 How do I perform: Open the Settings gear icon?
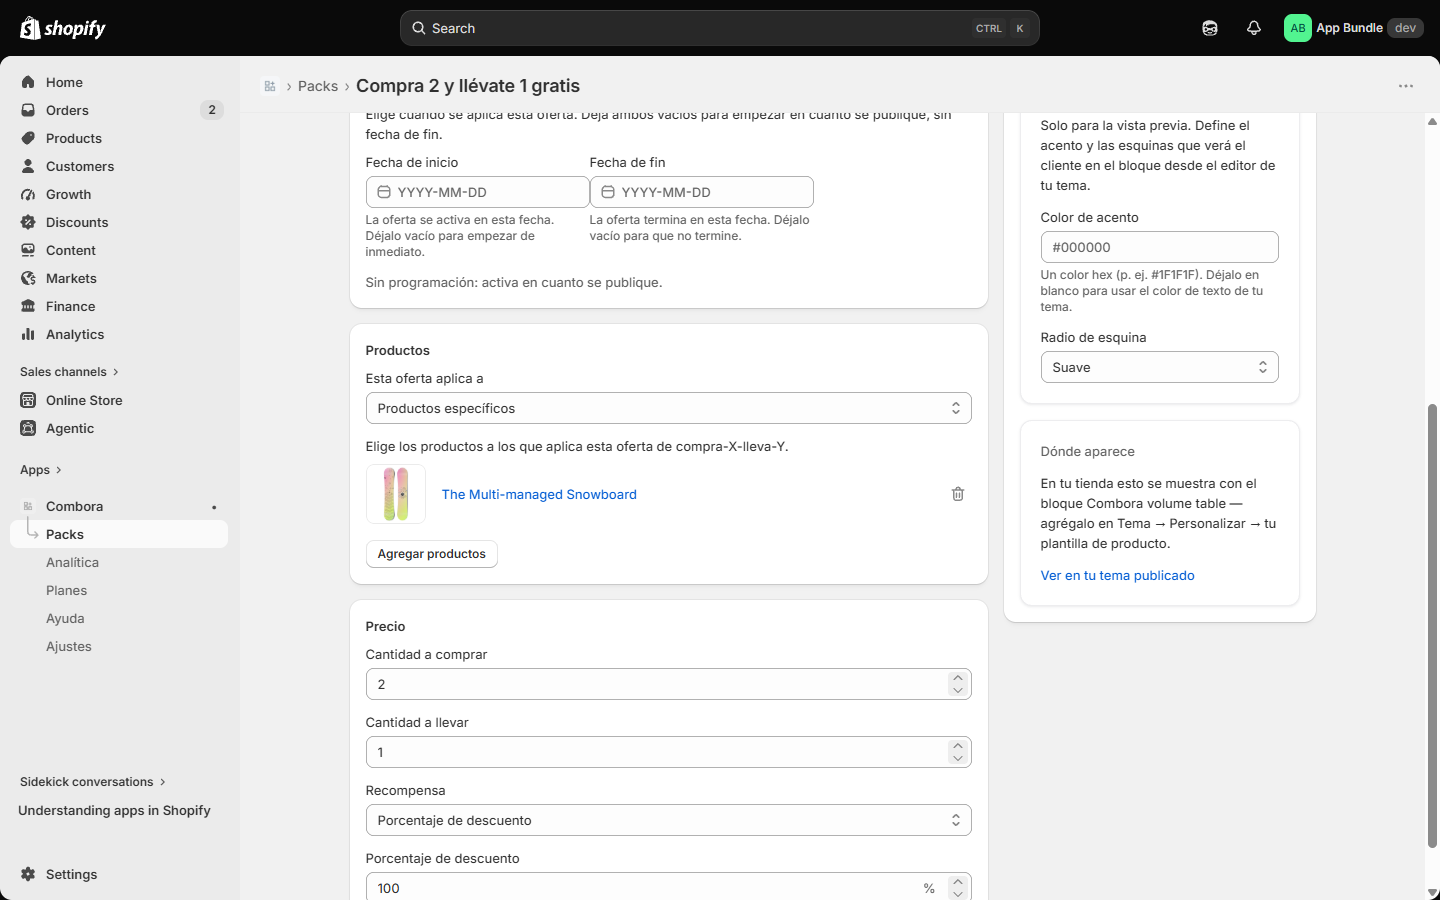[28, 874]
